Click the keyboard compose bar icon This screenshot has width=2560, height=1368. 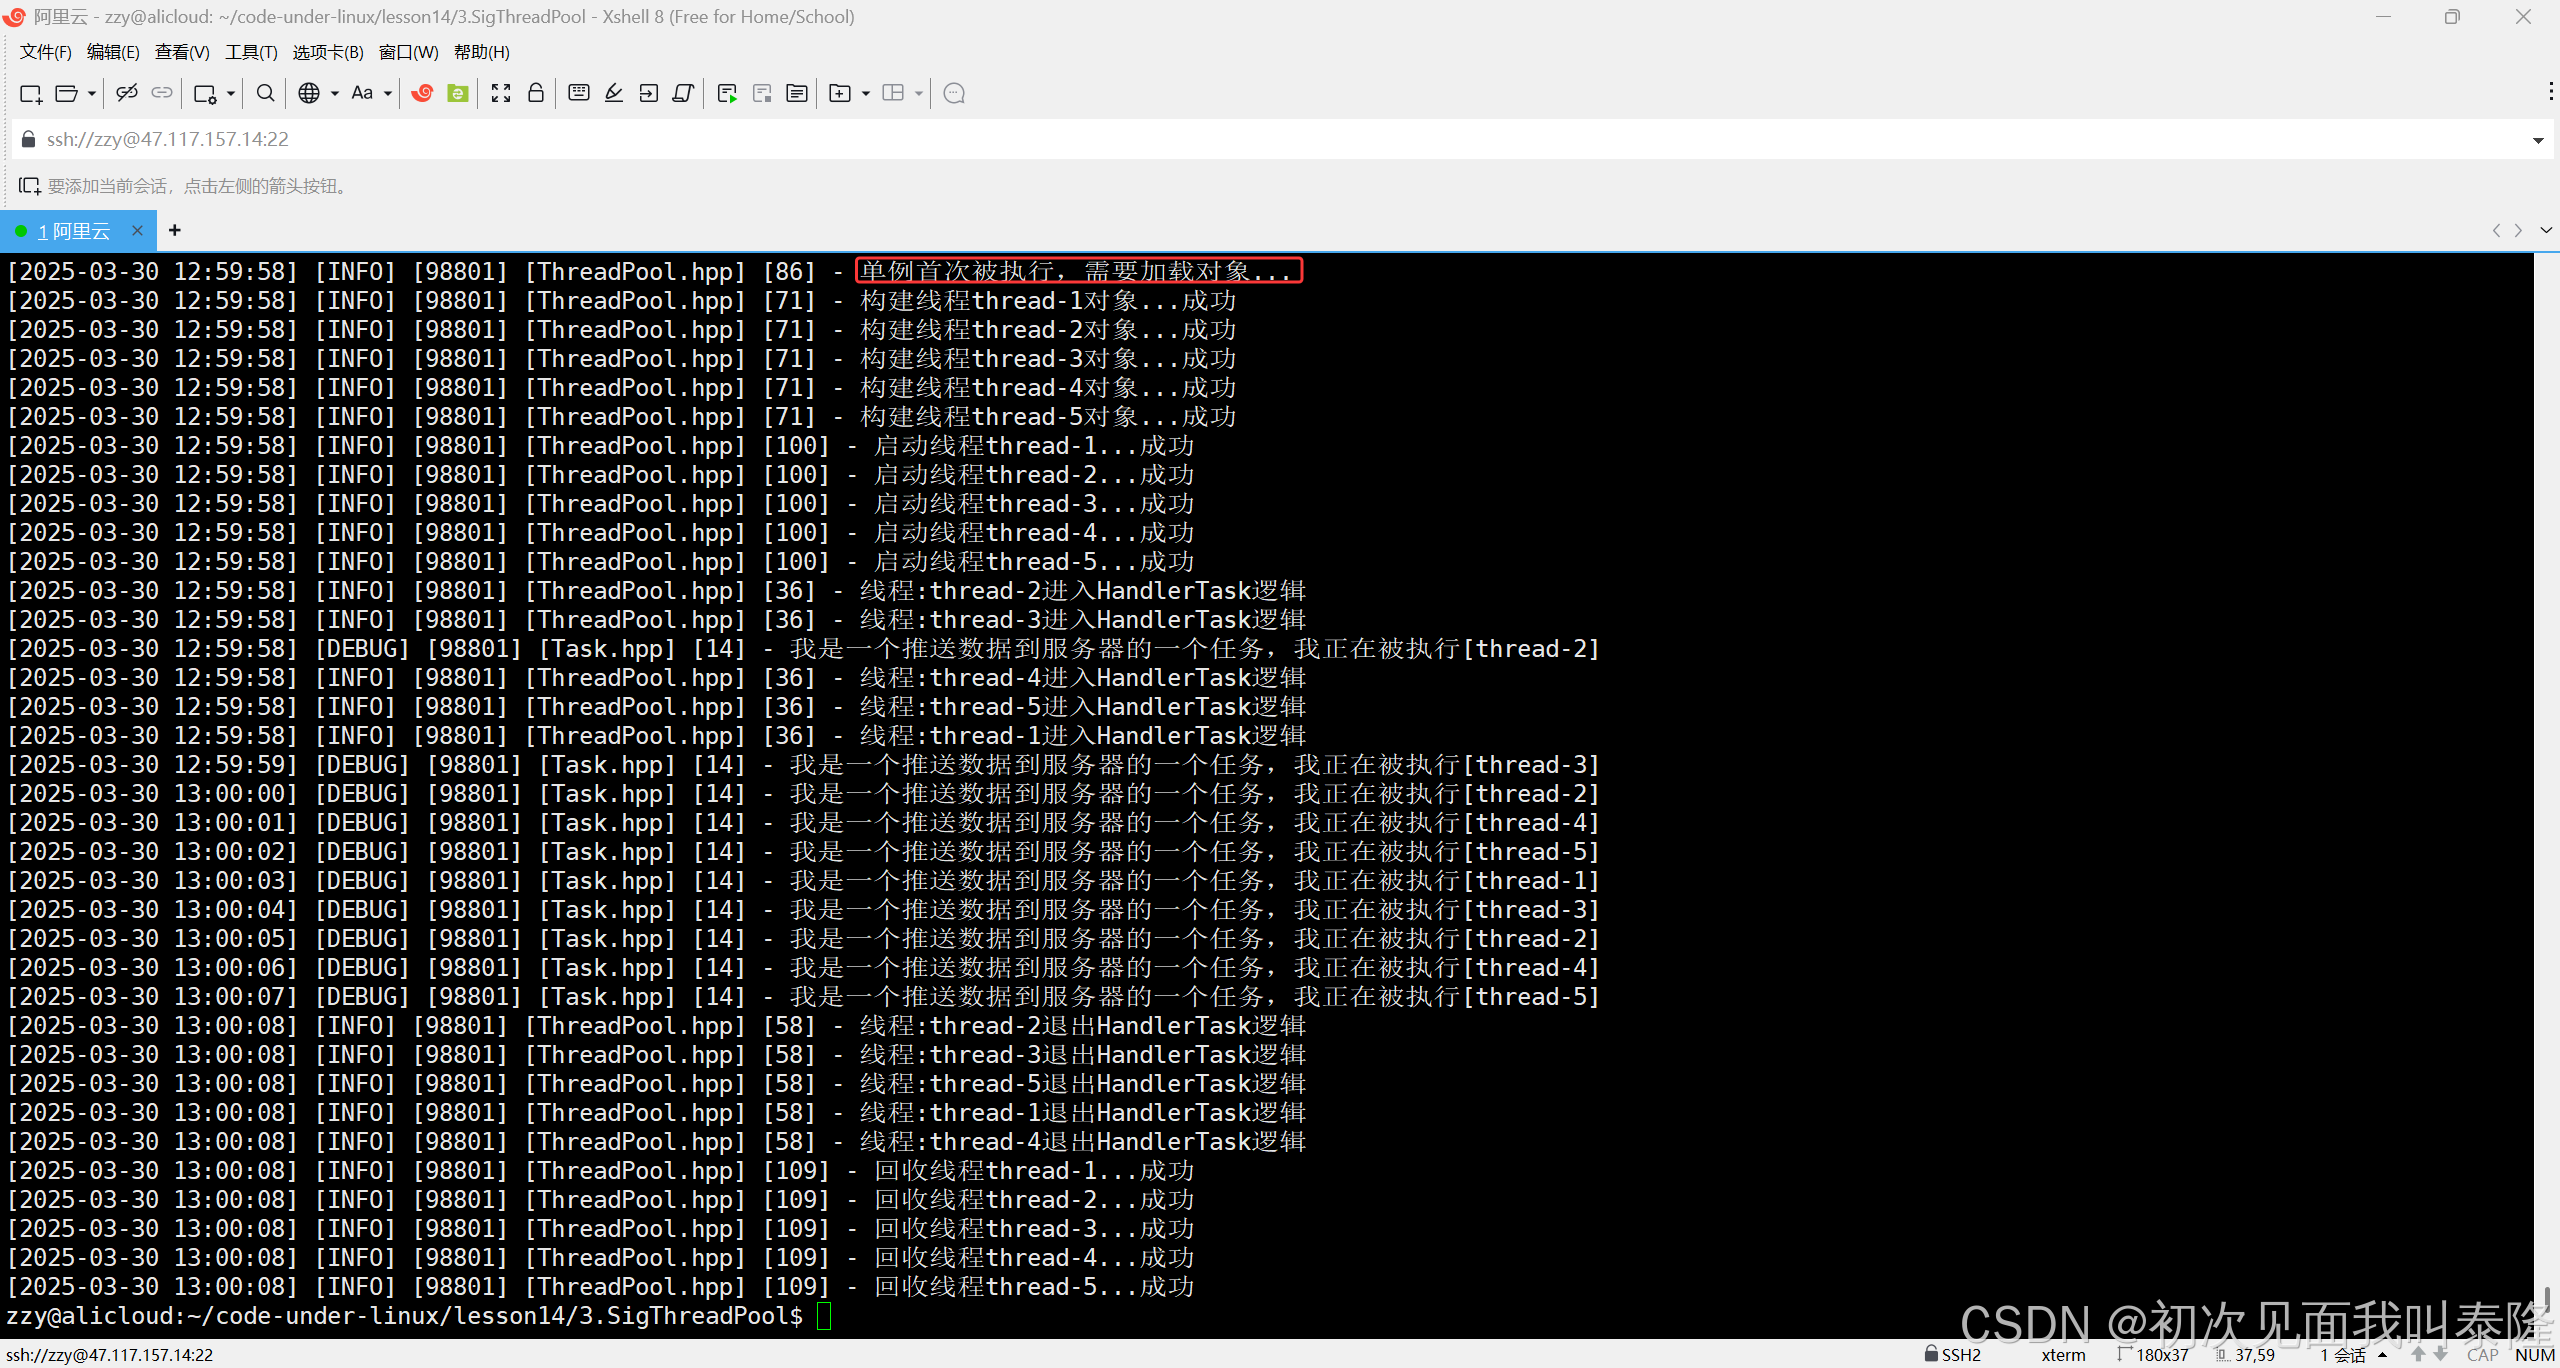coord(578,93)
